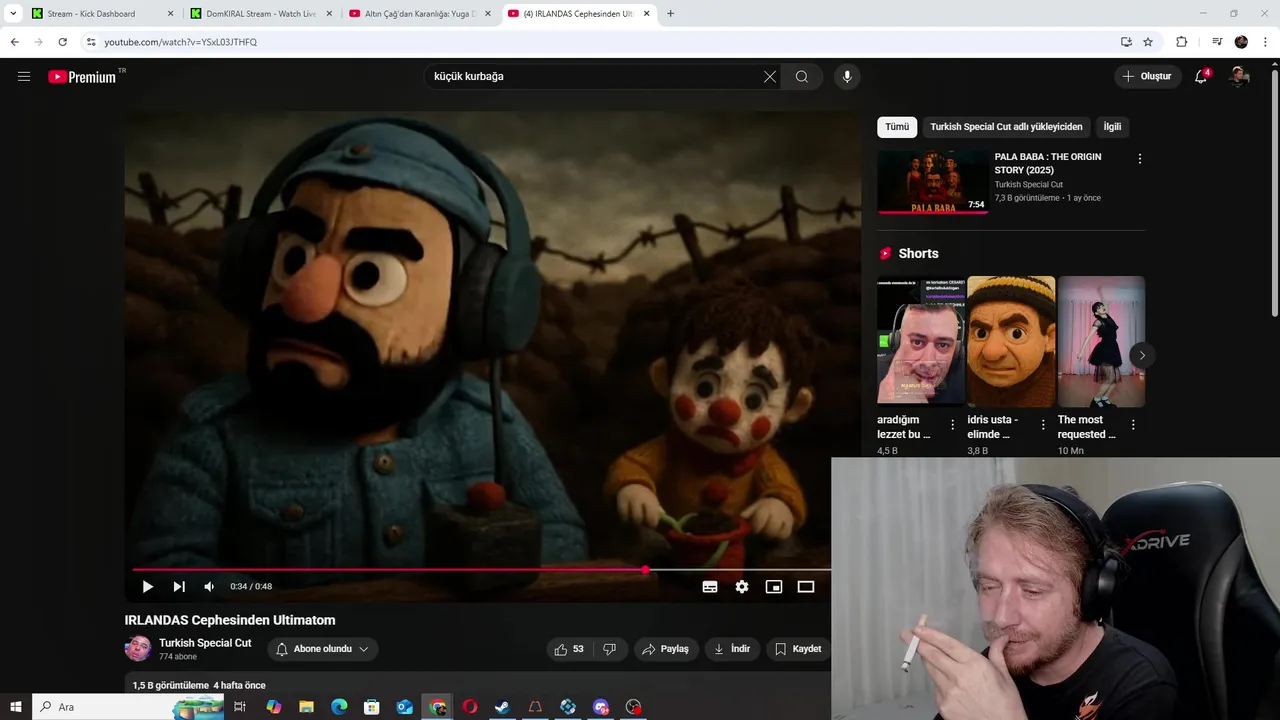Screen dimensions: 1280x720
Task: Go to YouTube Premium home logo
Action: click(x=83, y=76)
